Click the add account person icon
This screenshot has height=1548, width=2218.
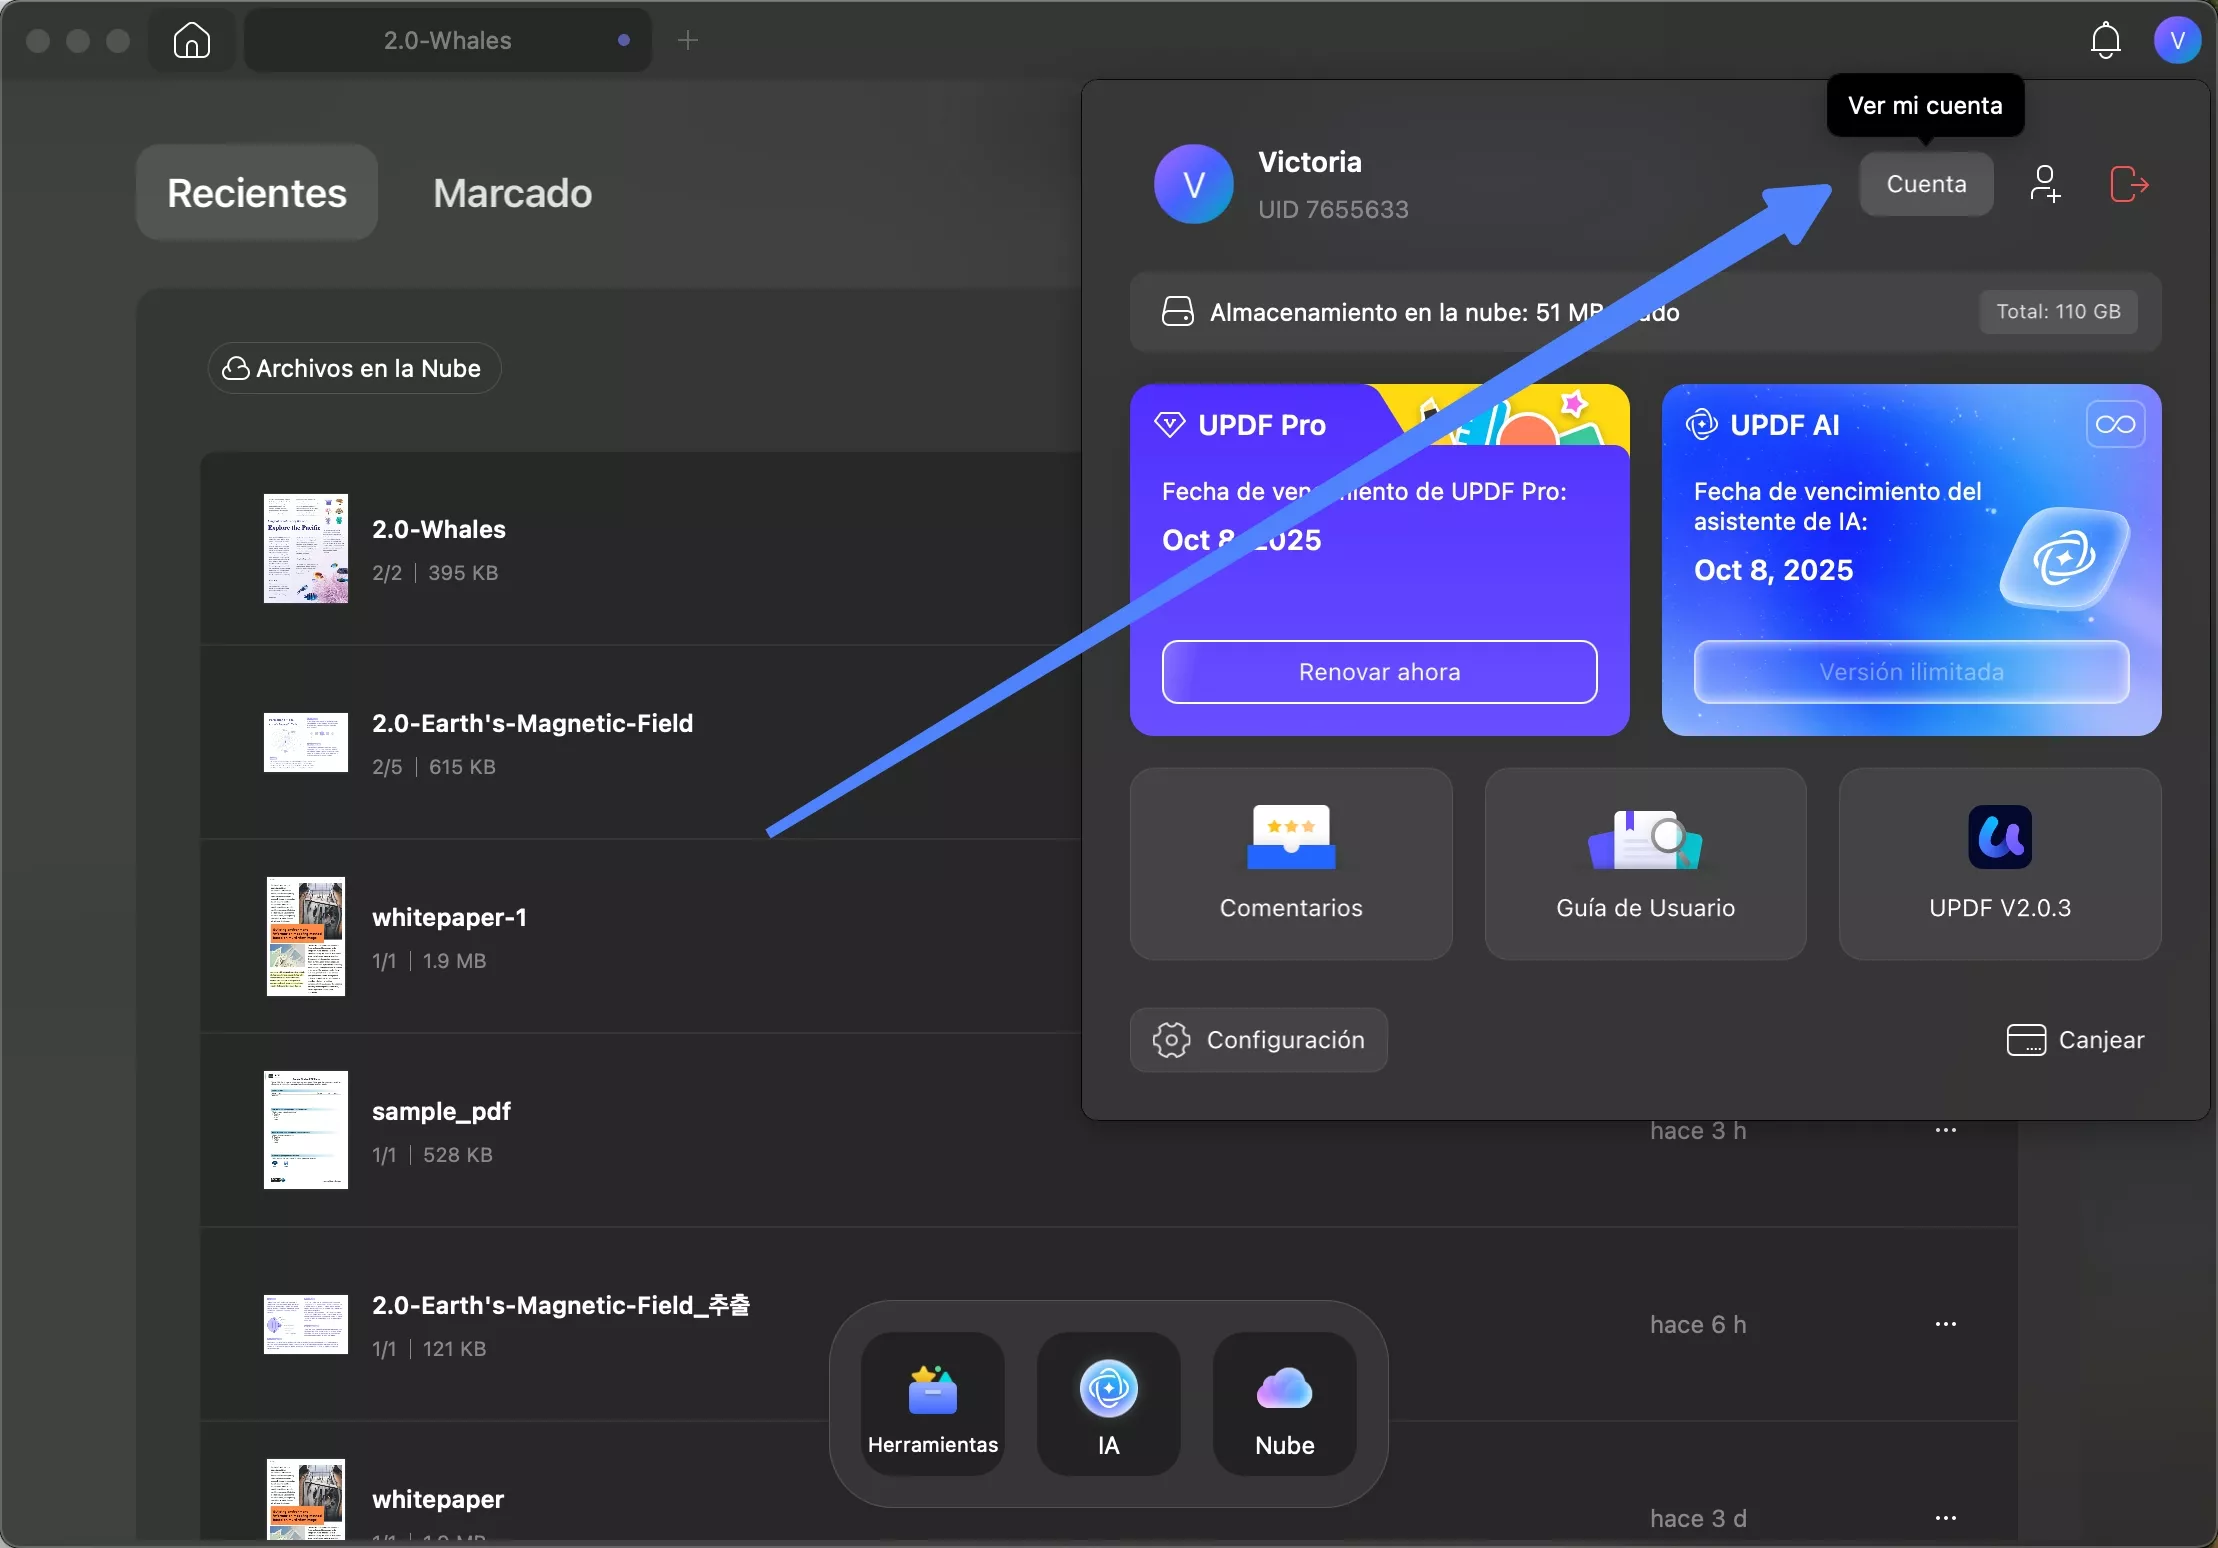click(x=2045, y=184)
